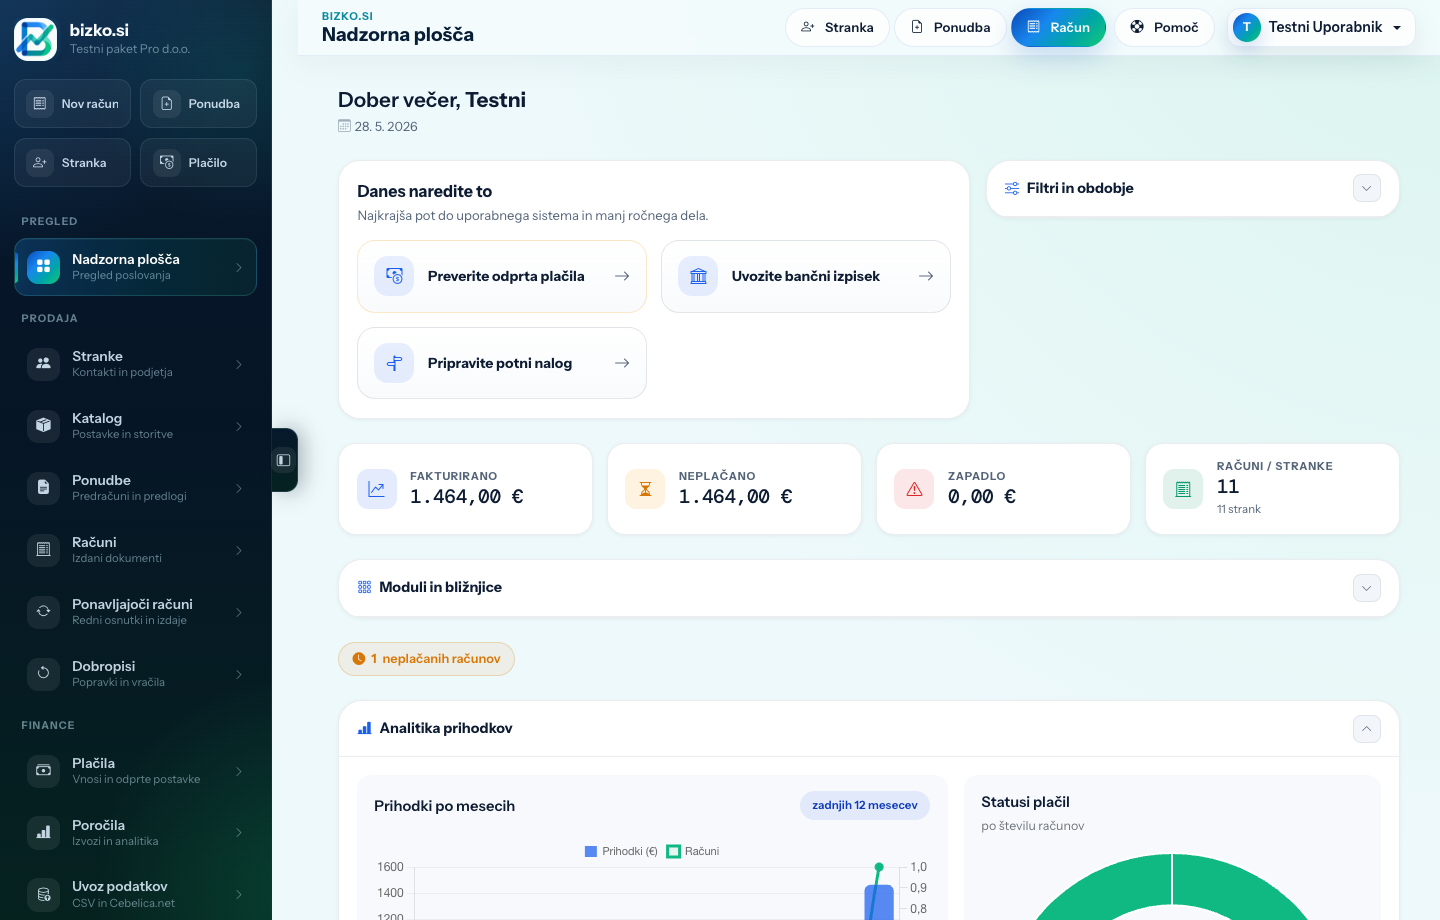Click the Računi list icon in sidebar
Viewport: 1440px width, 920px height.
click(43, 550)
